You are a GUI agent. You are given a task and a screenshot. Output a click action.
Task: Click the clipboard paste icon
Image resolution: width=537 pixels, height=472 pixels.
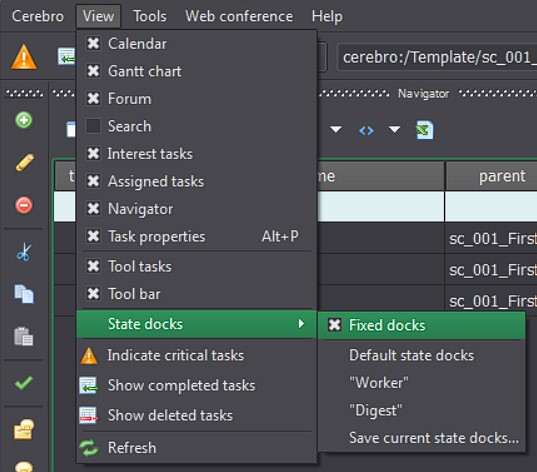[x=24, y=337]
